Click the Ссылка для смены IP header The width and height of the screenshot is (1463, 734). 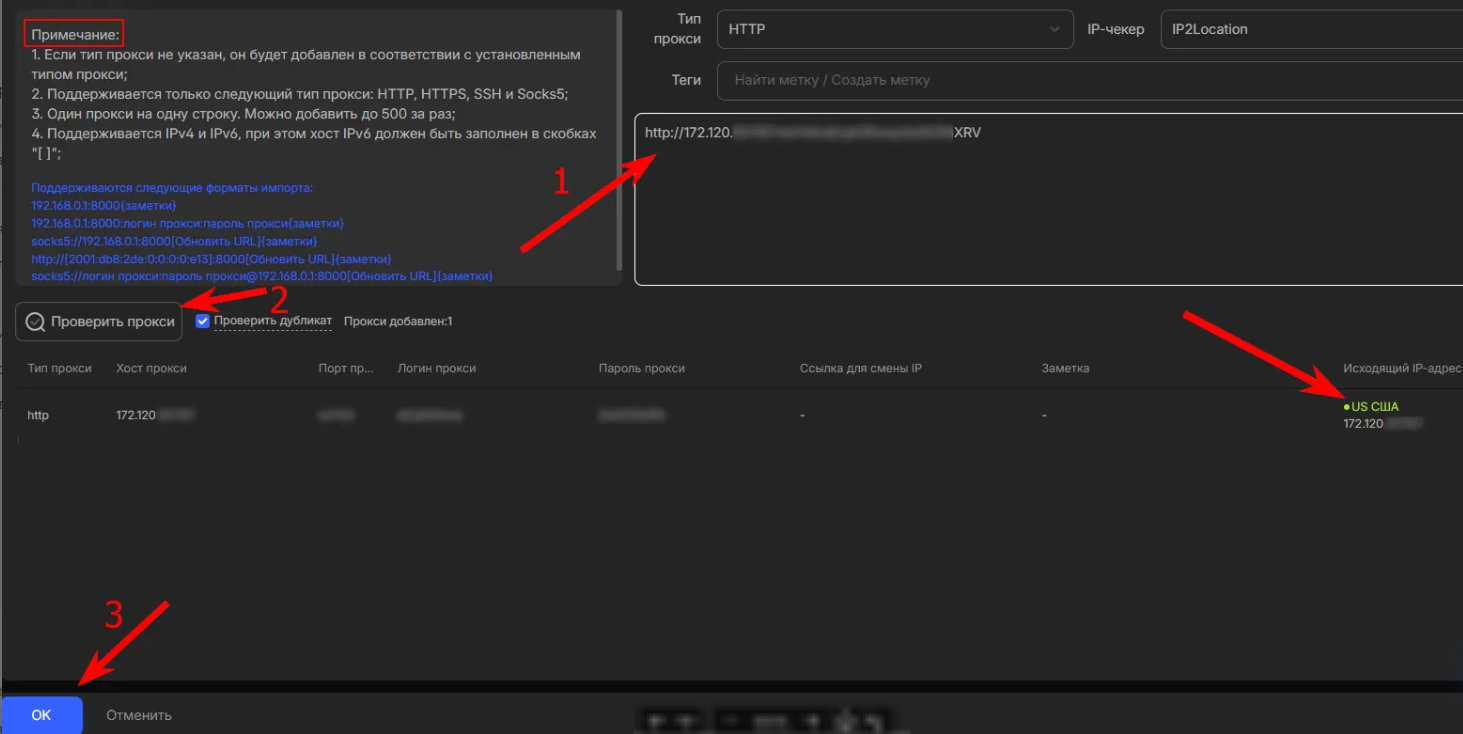coord(860,368)
